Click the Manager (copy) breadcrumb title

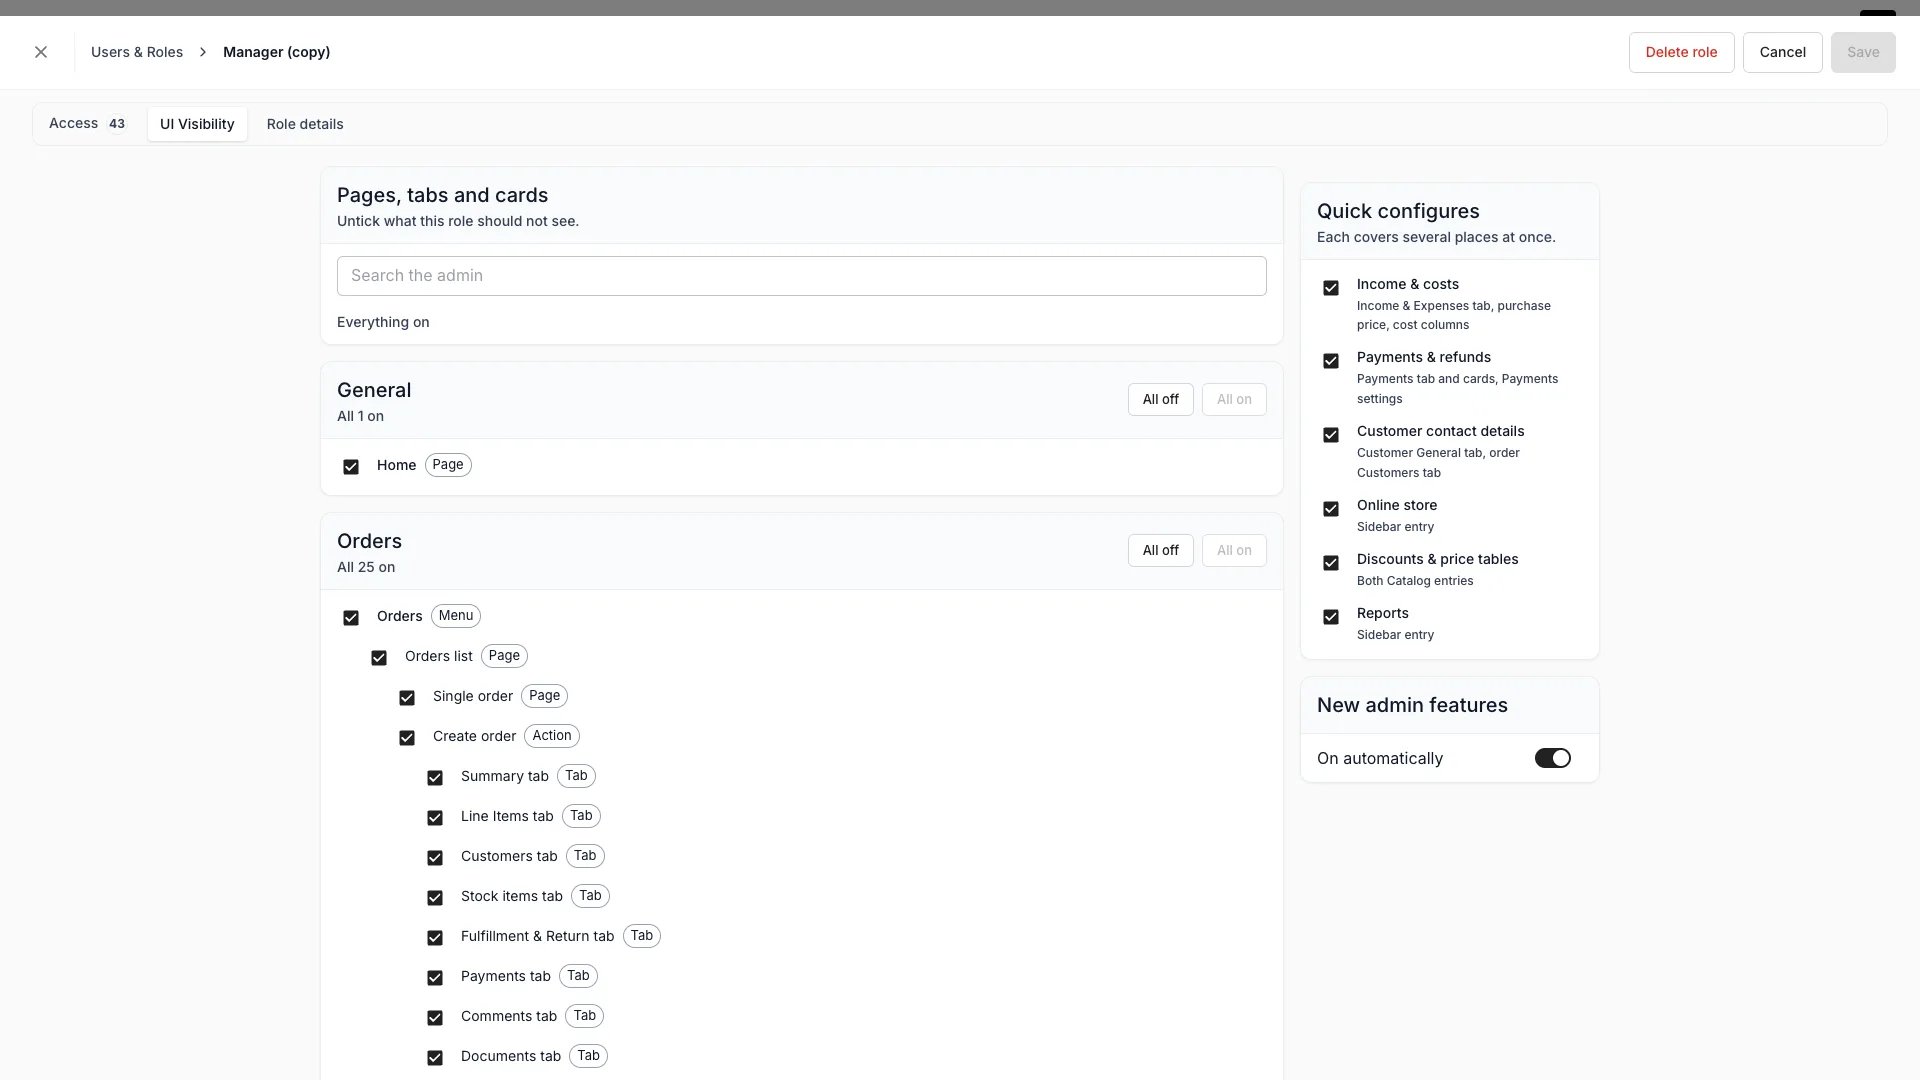(276, 52)
